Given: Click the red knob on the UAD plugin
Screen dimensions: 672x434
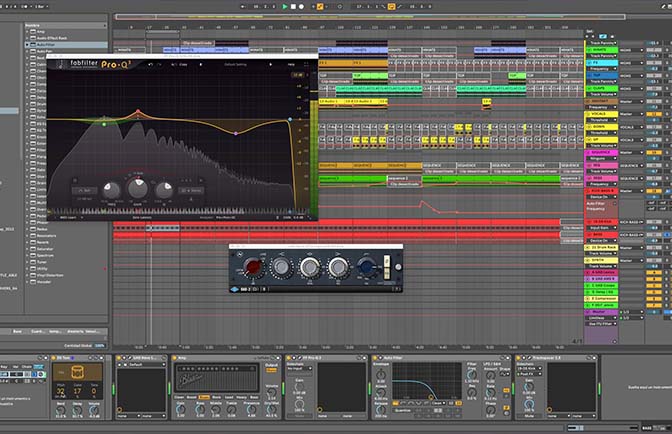Looking at the screenshot, I should coord(253,267).
